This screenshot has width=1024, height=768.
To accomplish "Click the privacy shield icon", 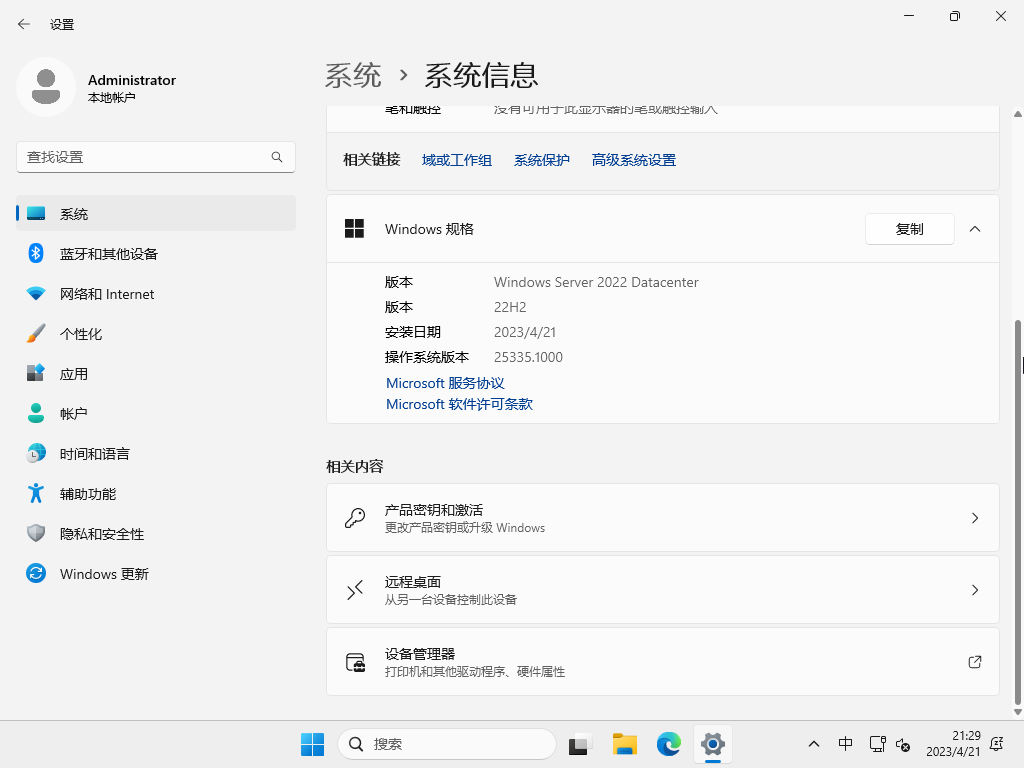I will 36,533.
